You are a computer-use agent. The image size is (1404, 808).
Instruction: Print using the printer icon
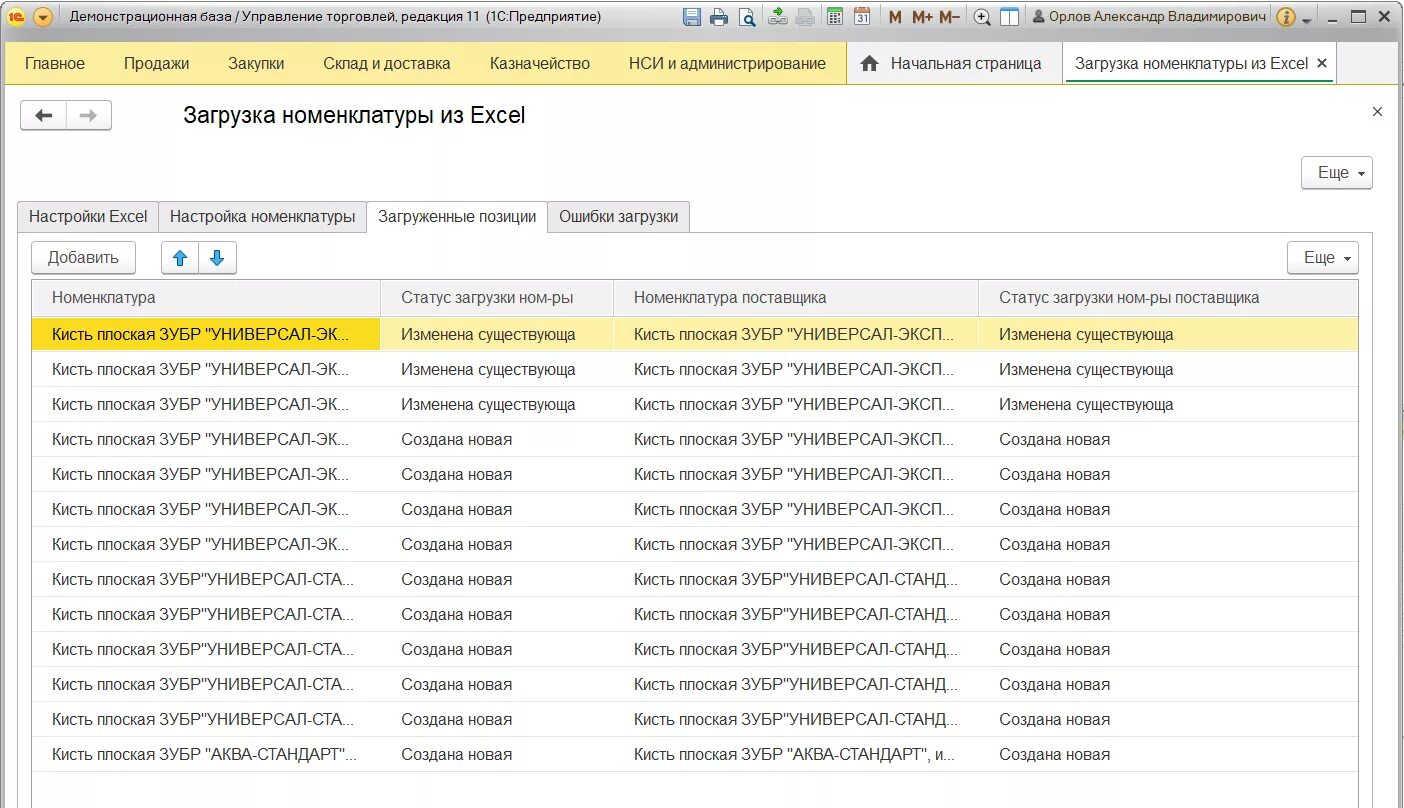718,17
